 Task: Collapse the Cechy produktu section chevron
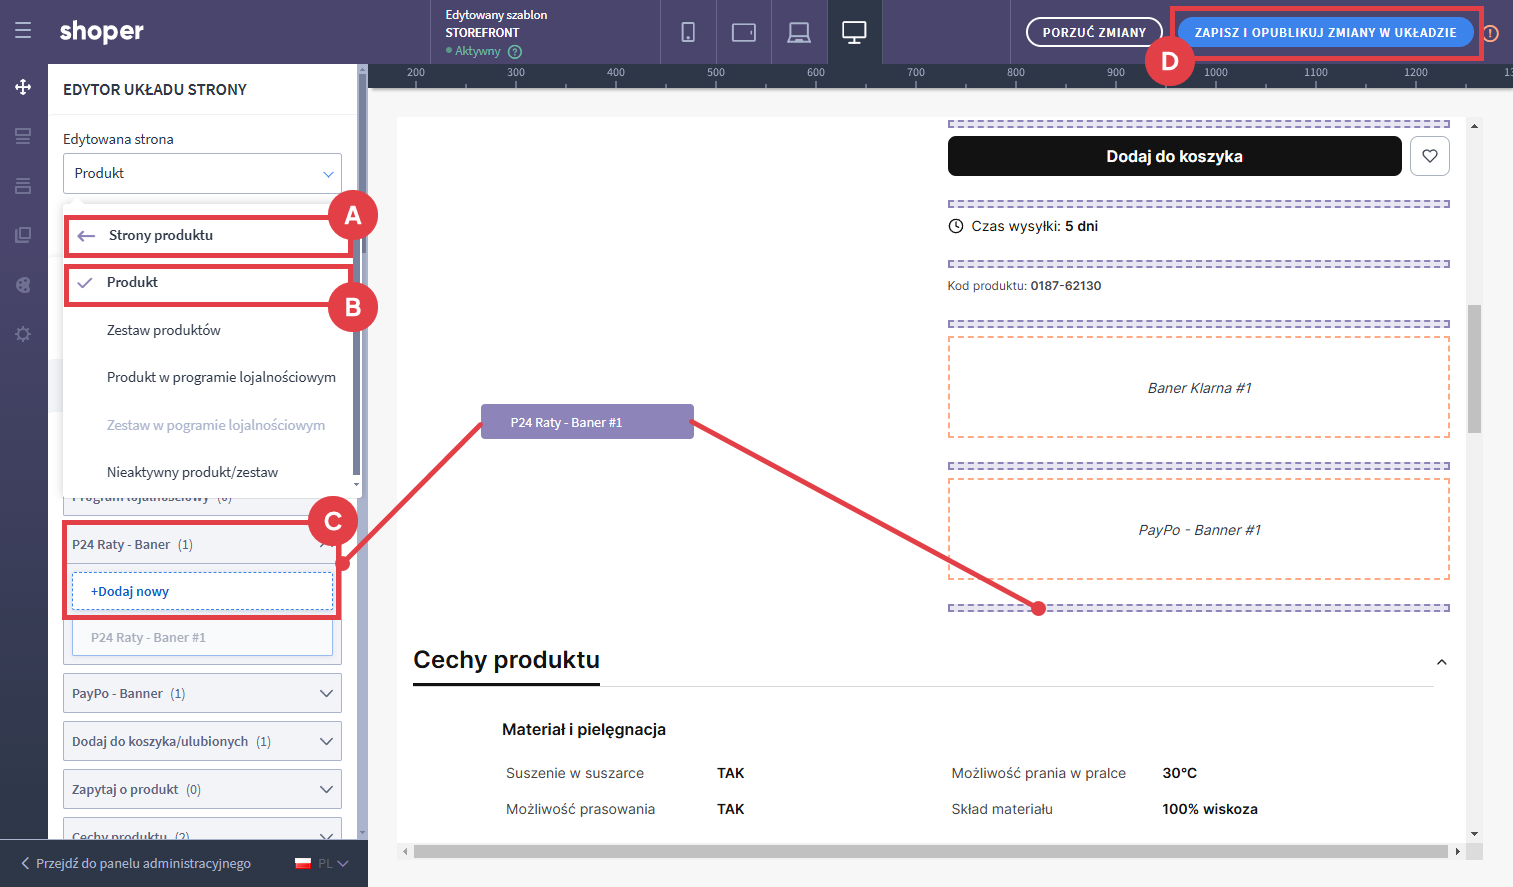pyautogui.click(x=1441, y=662)
